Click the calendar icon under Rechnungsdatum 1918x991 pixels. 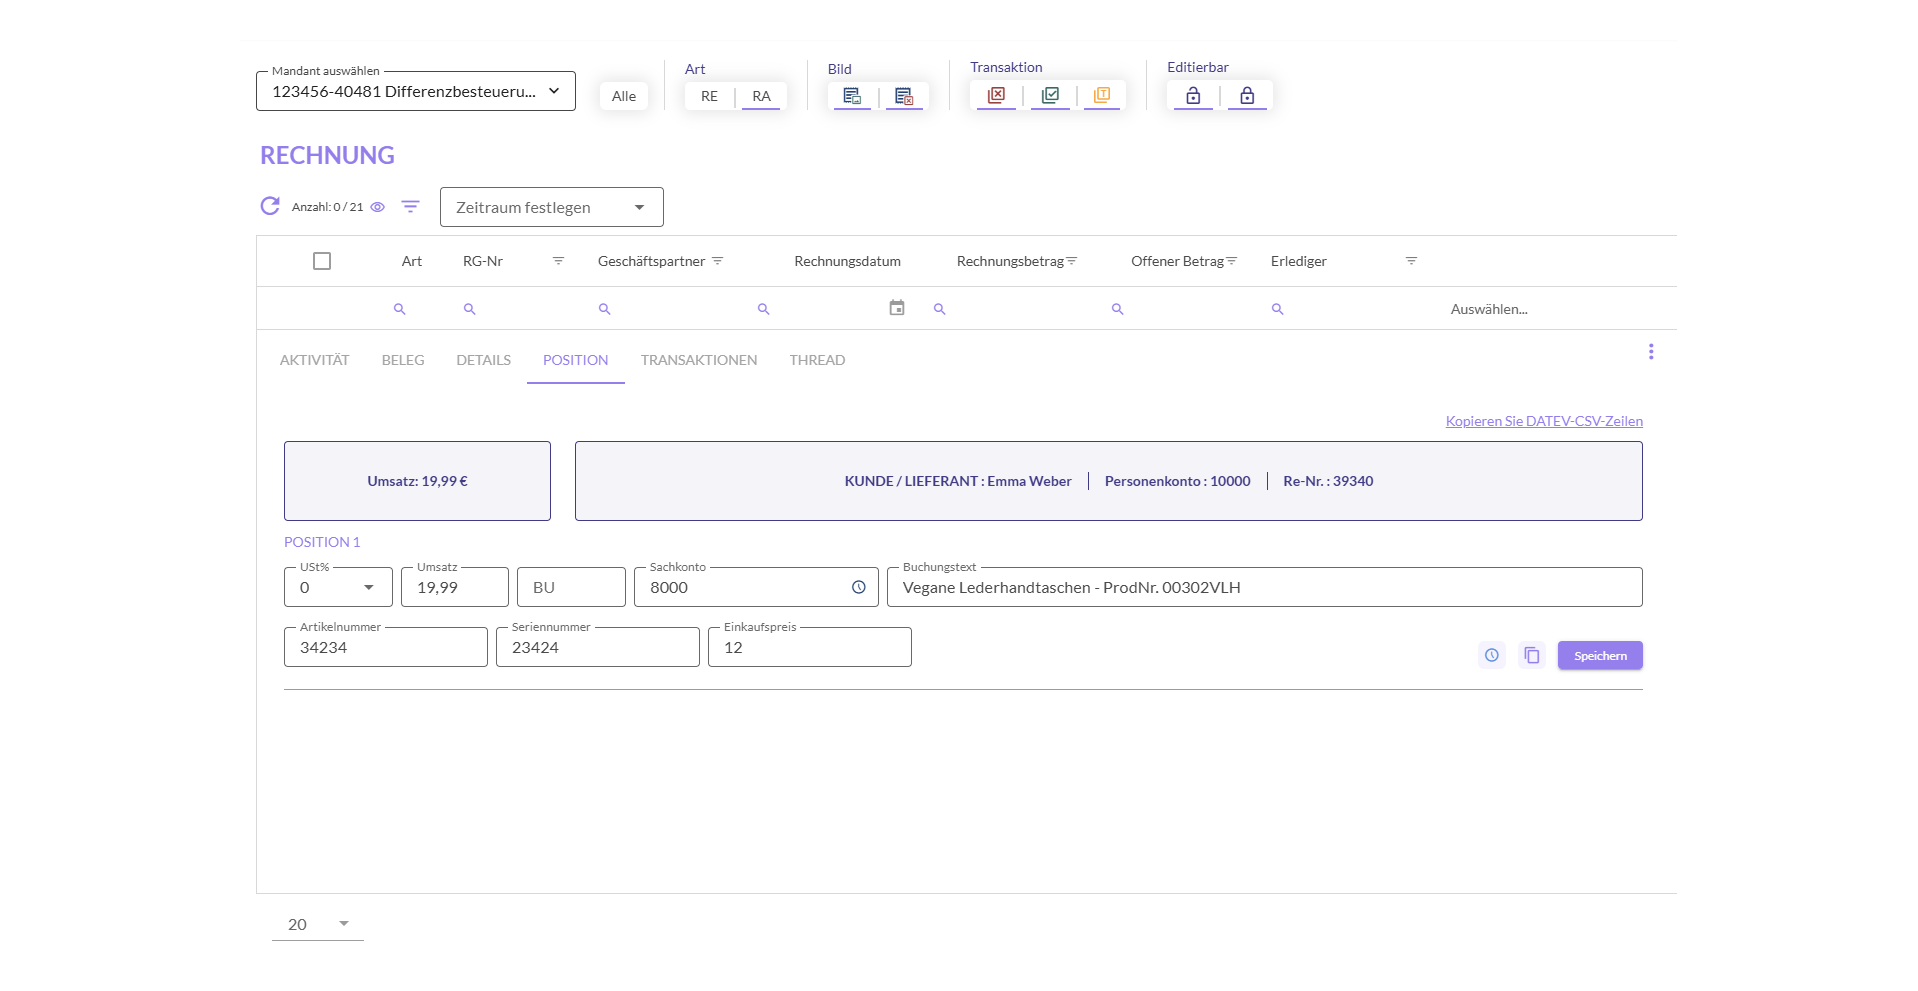coord(897,308)
